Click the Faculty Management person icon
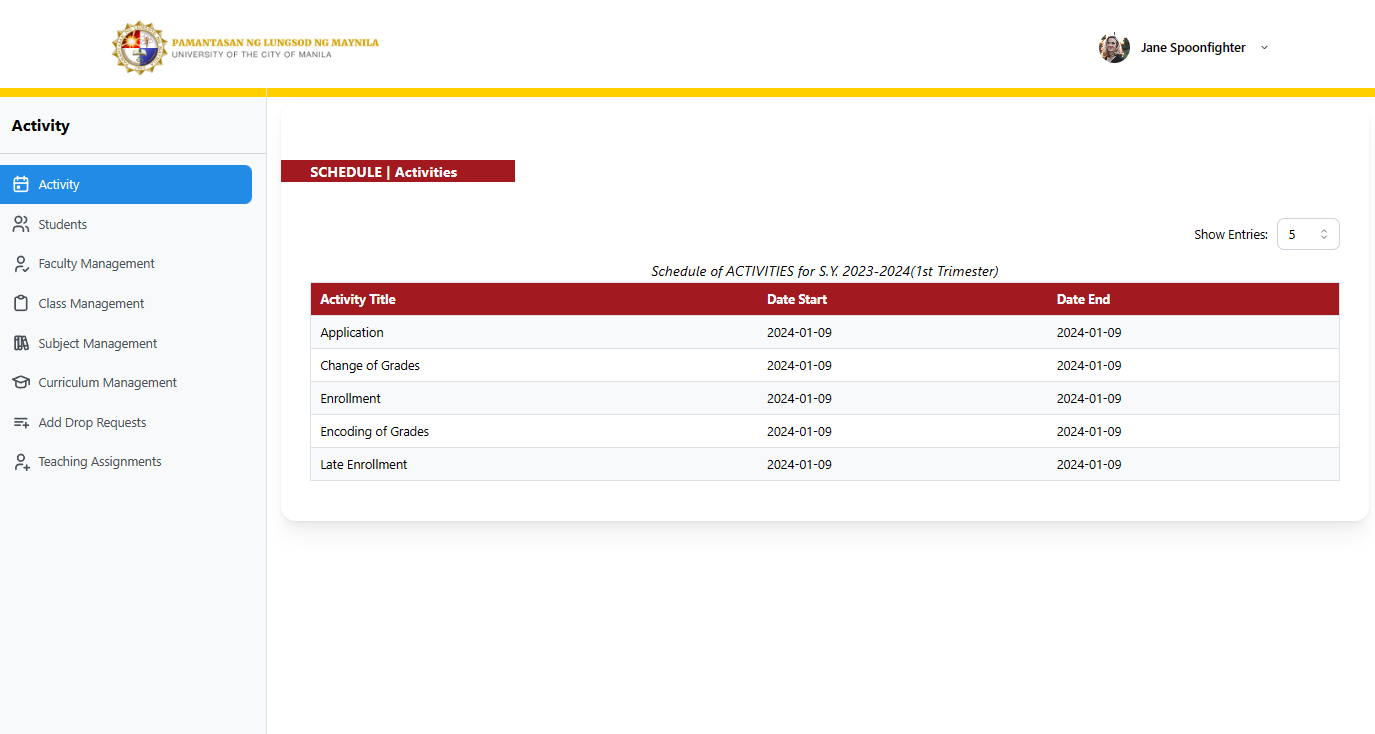 tap(20, 264)
